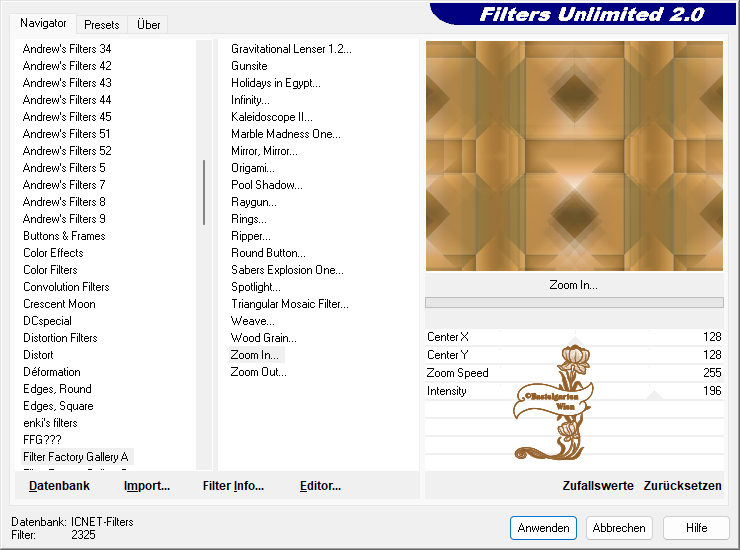
Task: Choose Origami... filter
Action: (x=252, y=168)
